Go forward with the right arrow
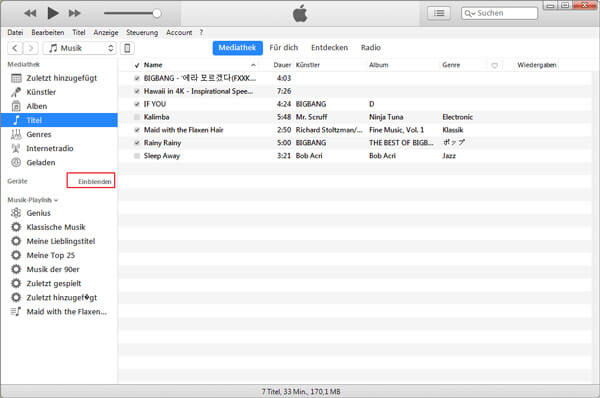Screen dimensions: 600x398 (x=31, y=48)
